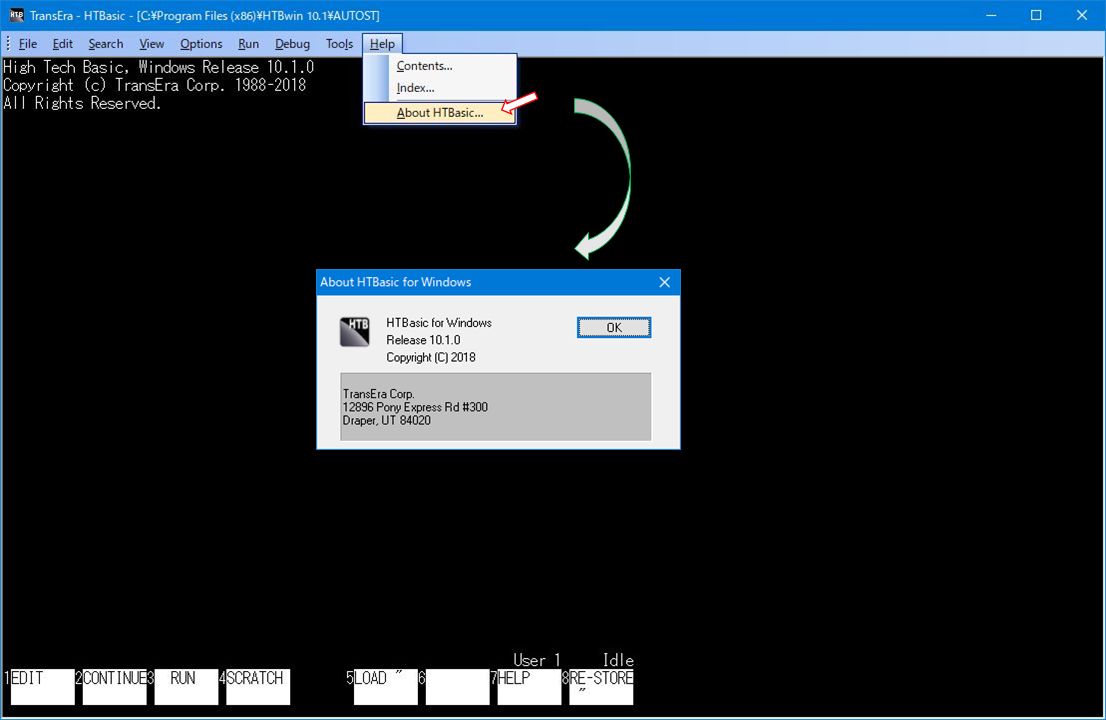Click the blank softkey number 6

pos(458,687)
